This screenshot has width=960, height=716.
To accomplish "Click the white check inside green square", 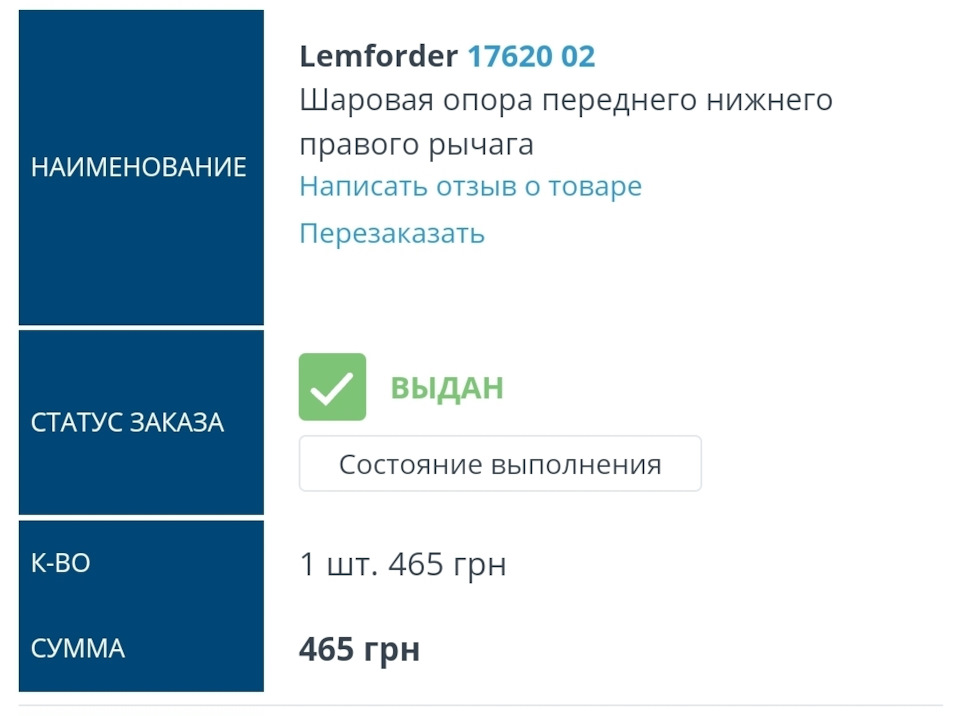I will (x=332, y=387).
